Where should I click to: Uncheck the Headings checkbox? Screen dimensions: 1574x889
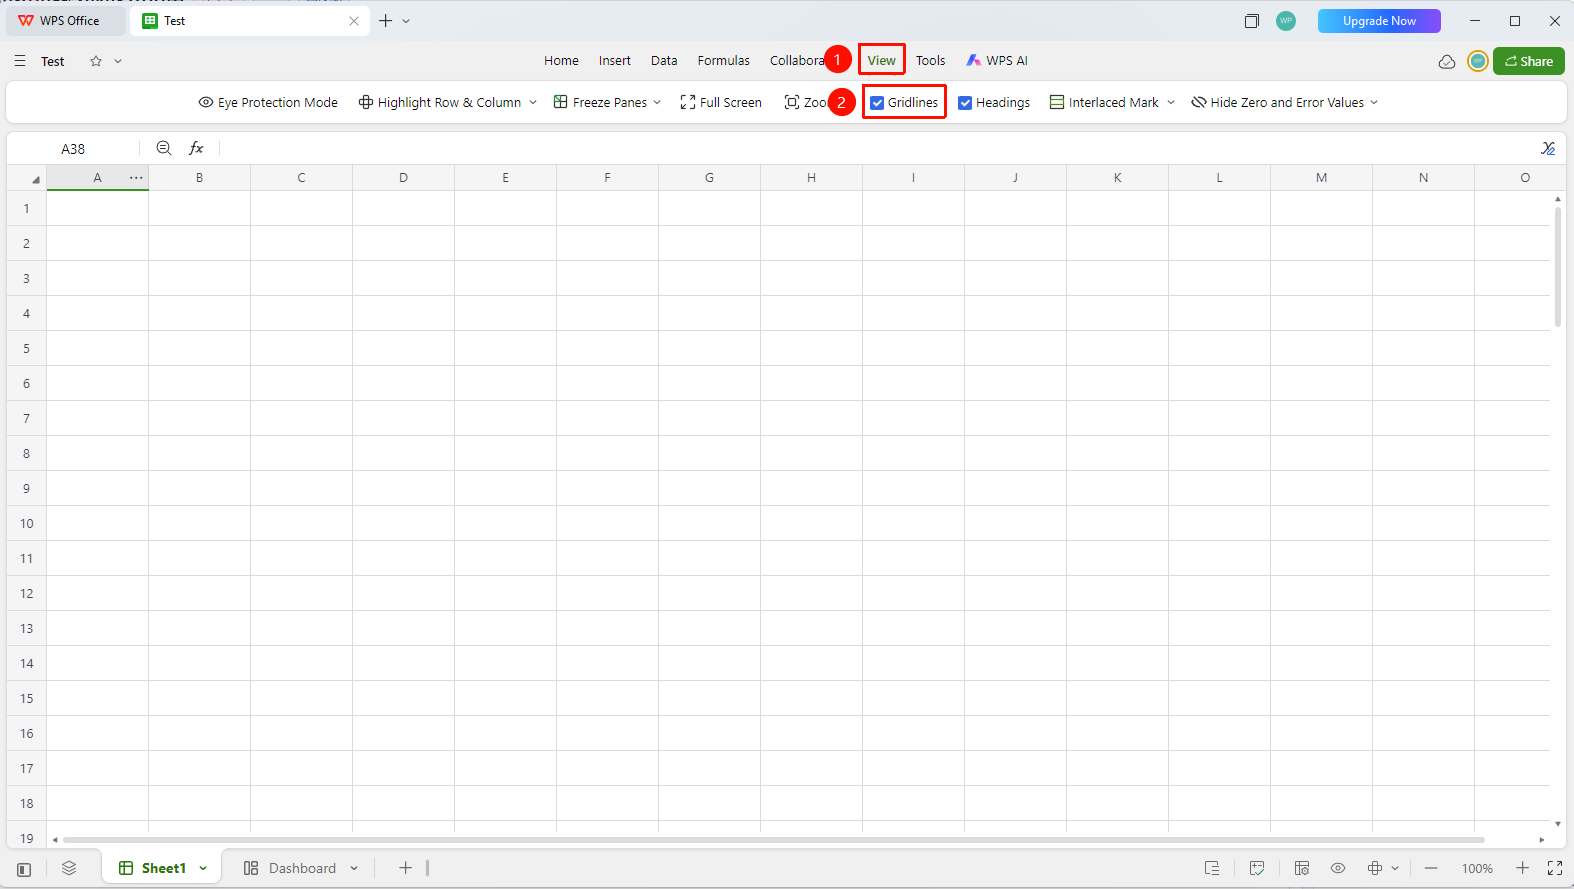coord(965,103)
